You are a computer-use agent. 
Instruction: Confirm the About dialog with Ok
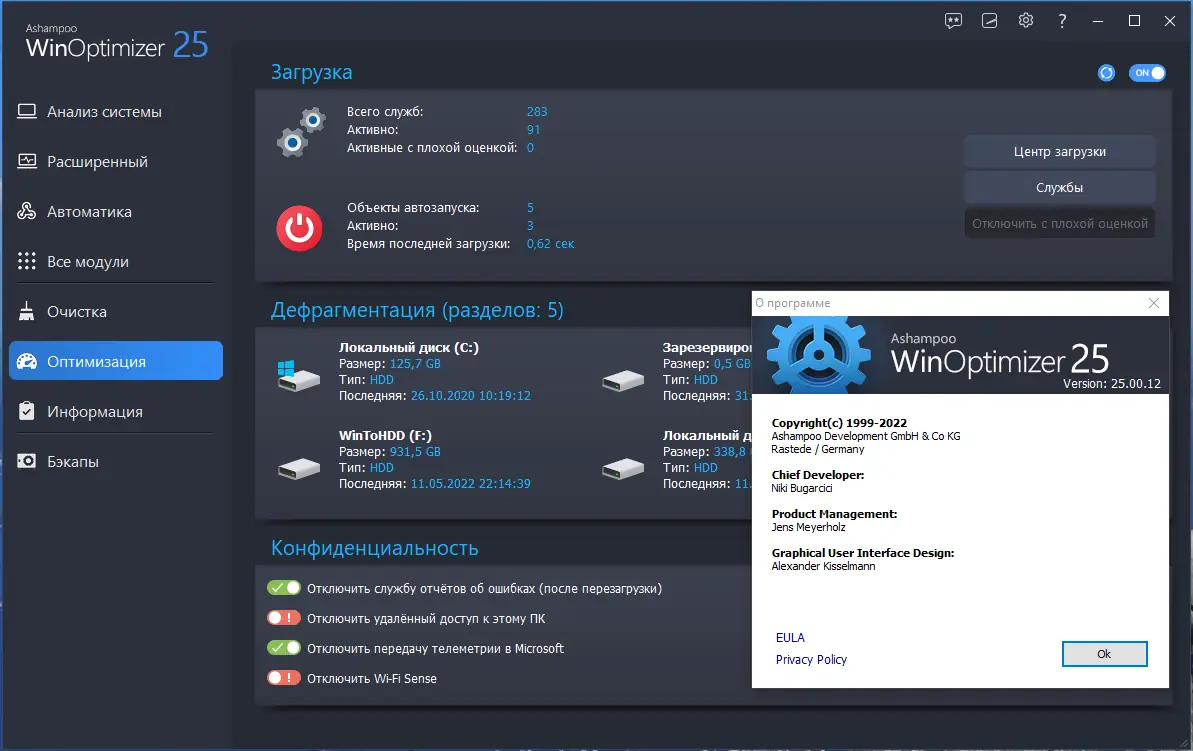point(1104,653)
